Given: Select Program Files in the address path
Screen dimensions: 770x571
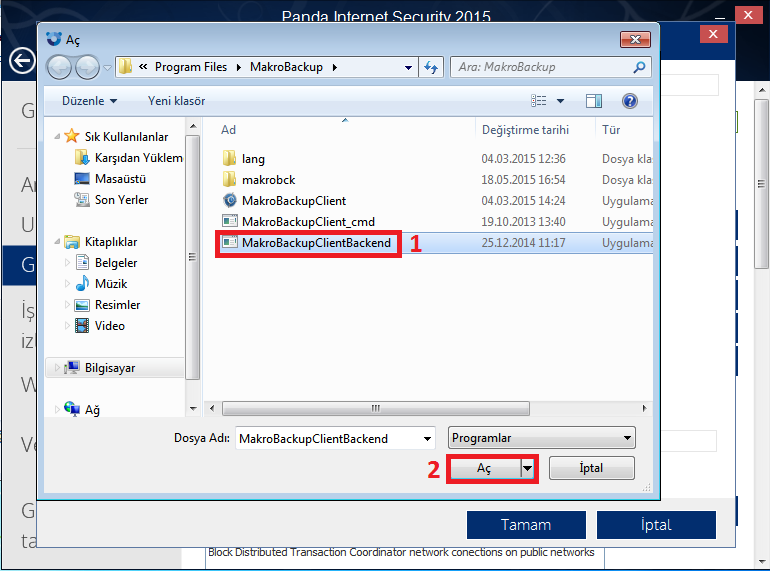Looking at the screenshot, I should 191,67.
